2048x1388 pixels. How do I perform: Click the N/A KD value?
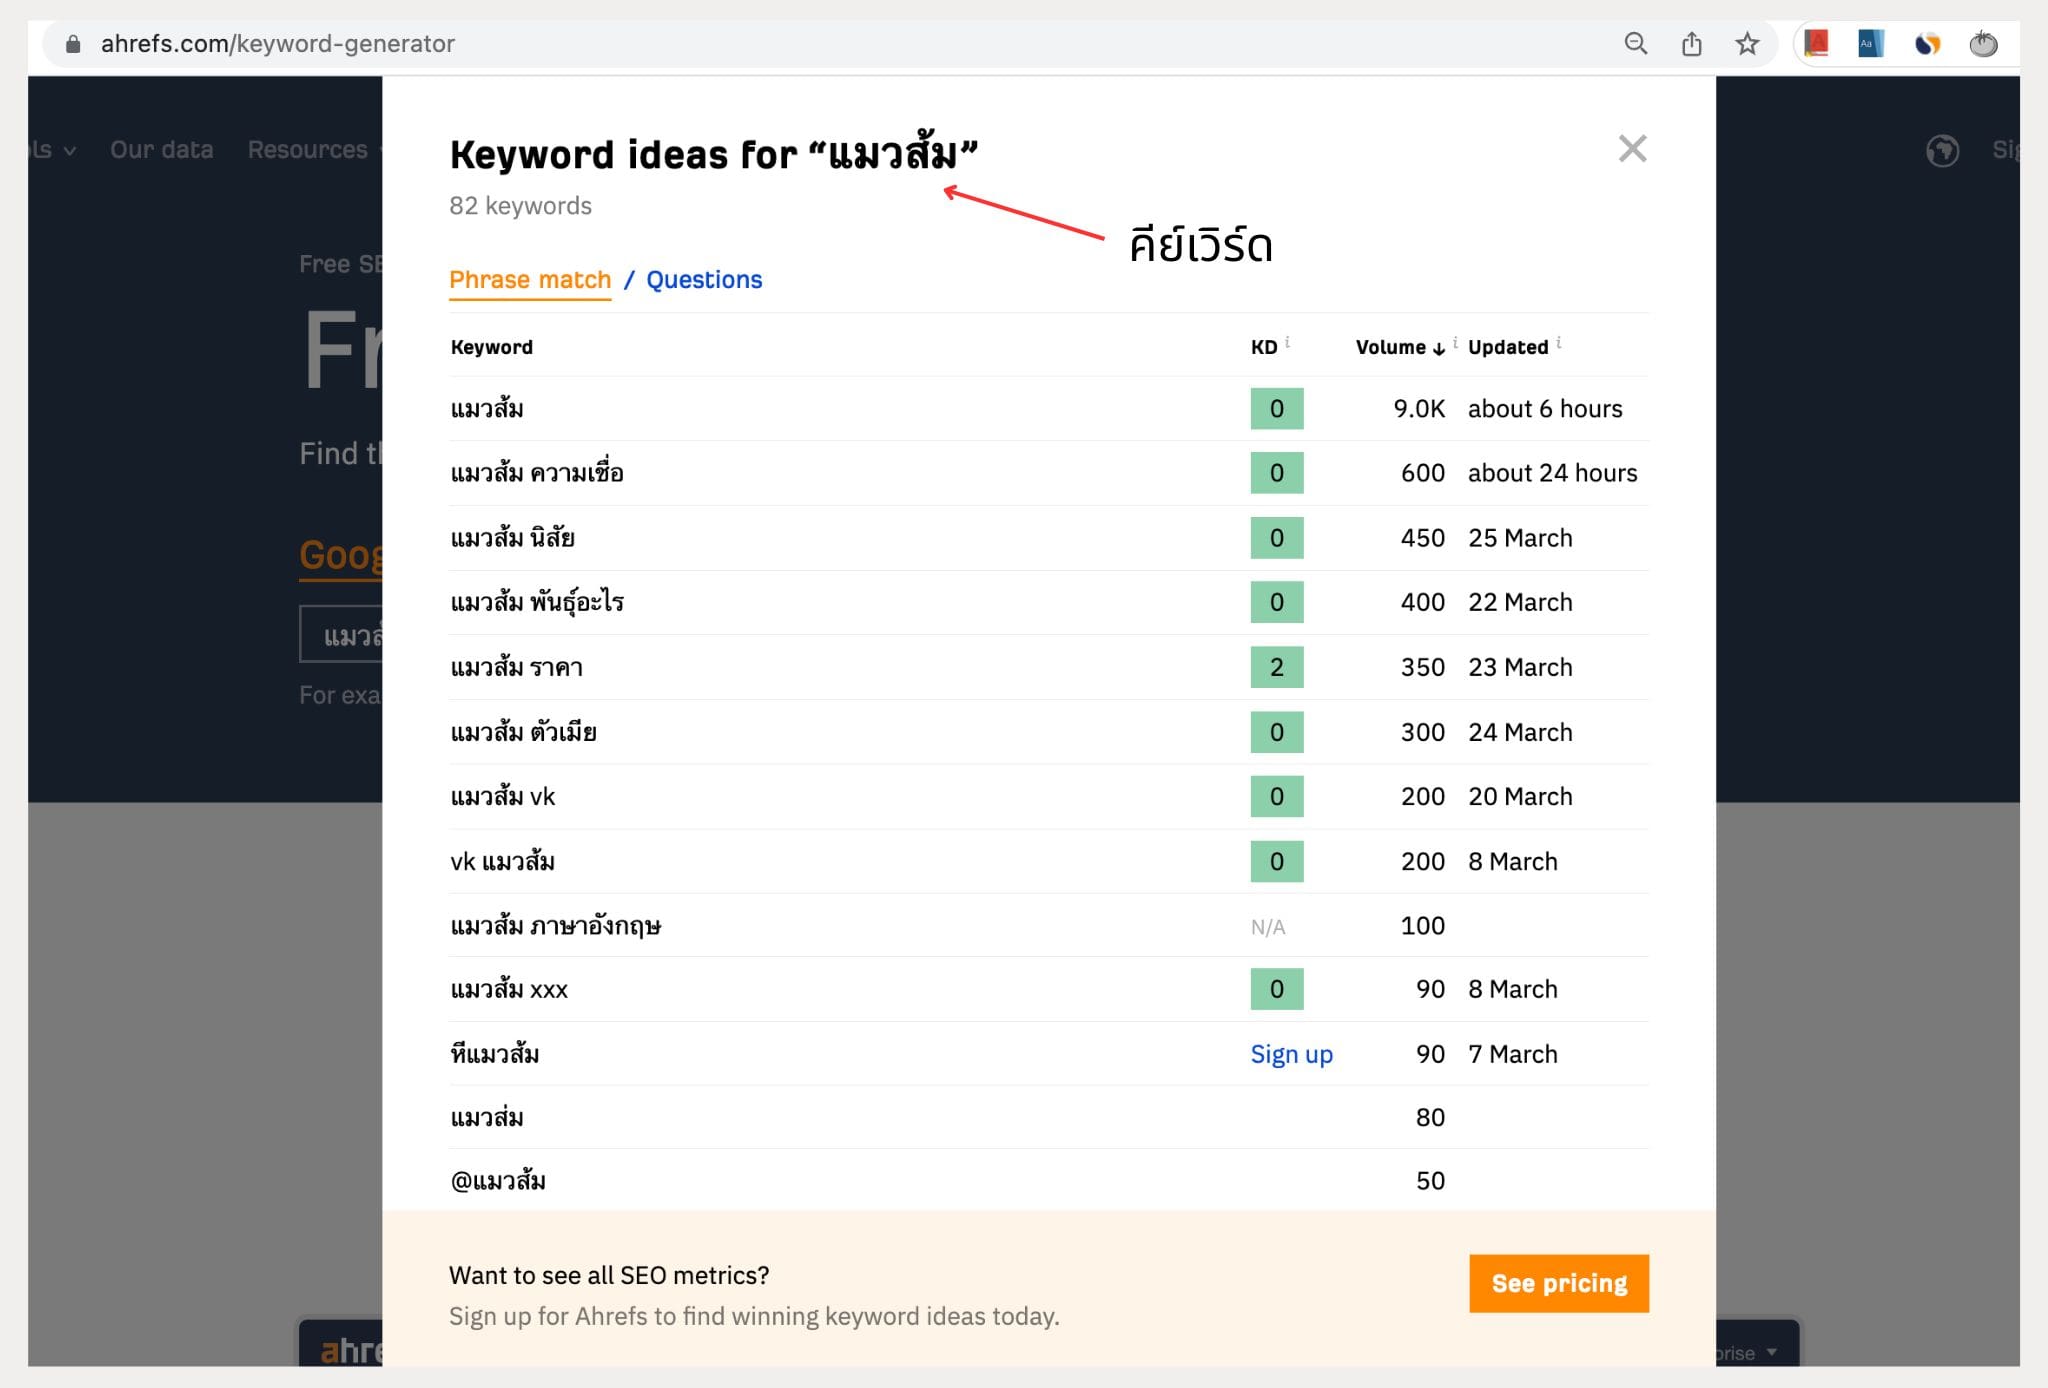[1267, 927]
